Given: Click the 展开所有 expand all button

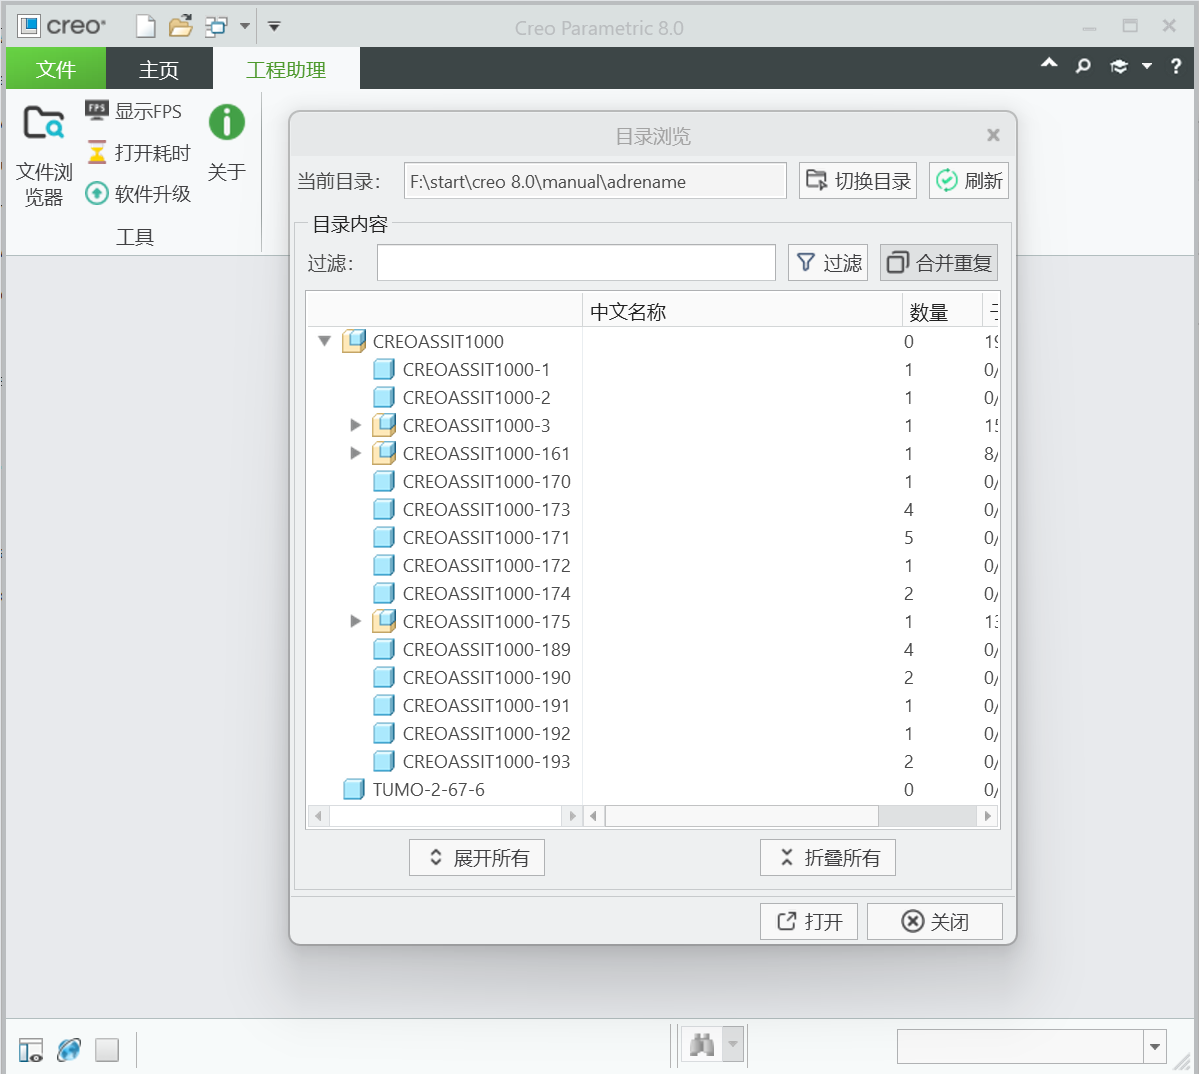Looking at the screenshot, I should point(477,858).
